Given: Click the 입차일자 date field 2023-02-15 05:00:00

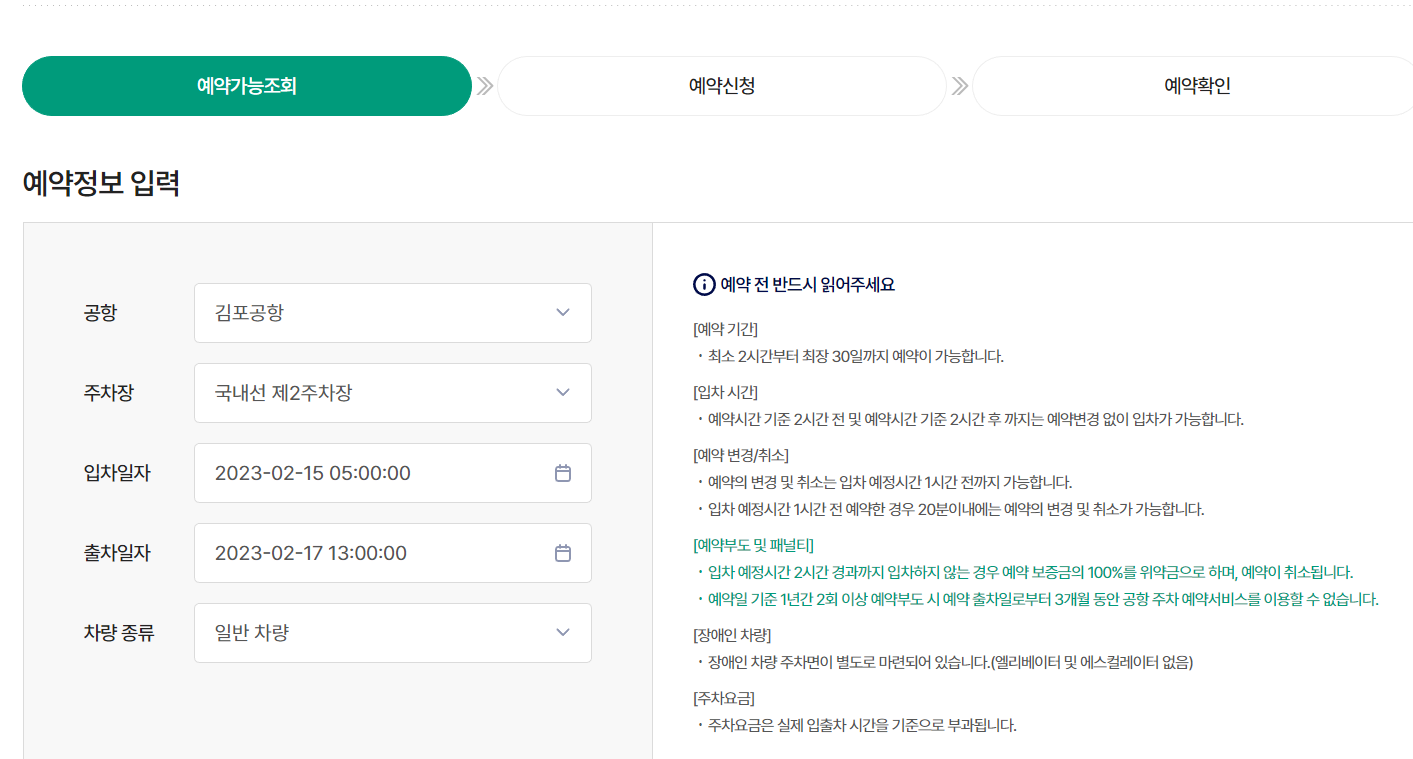Looking at the screenshot, I should (x=393, y=473).
